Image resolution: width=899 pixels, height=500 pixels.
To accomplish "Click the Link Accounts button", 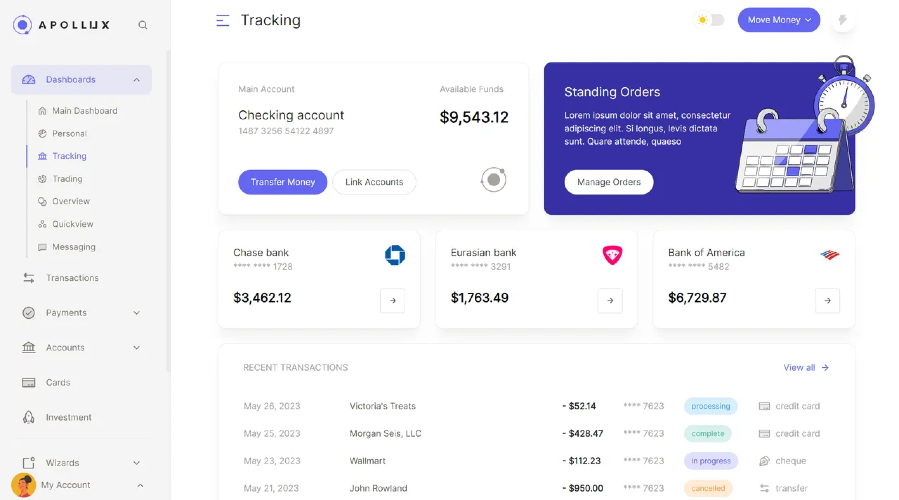I will click(374, 182).
